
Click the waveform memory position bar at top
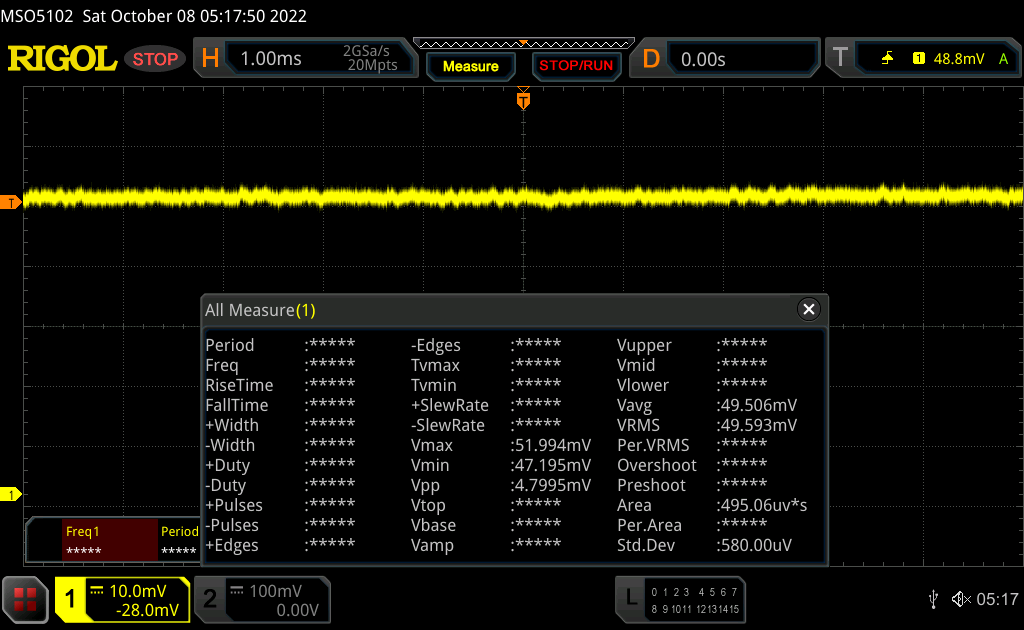(523, 43)
